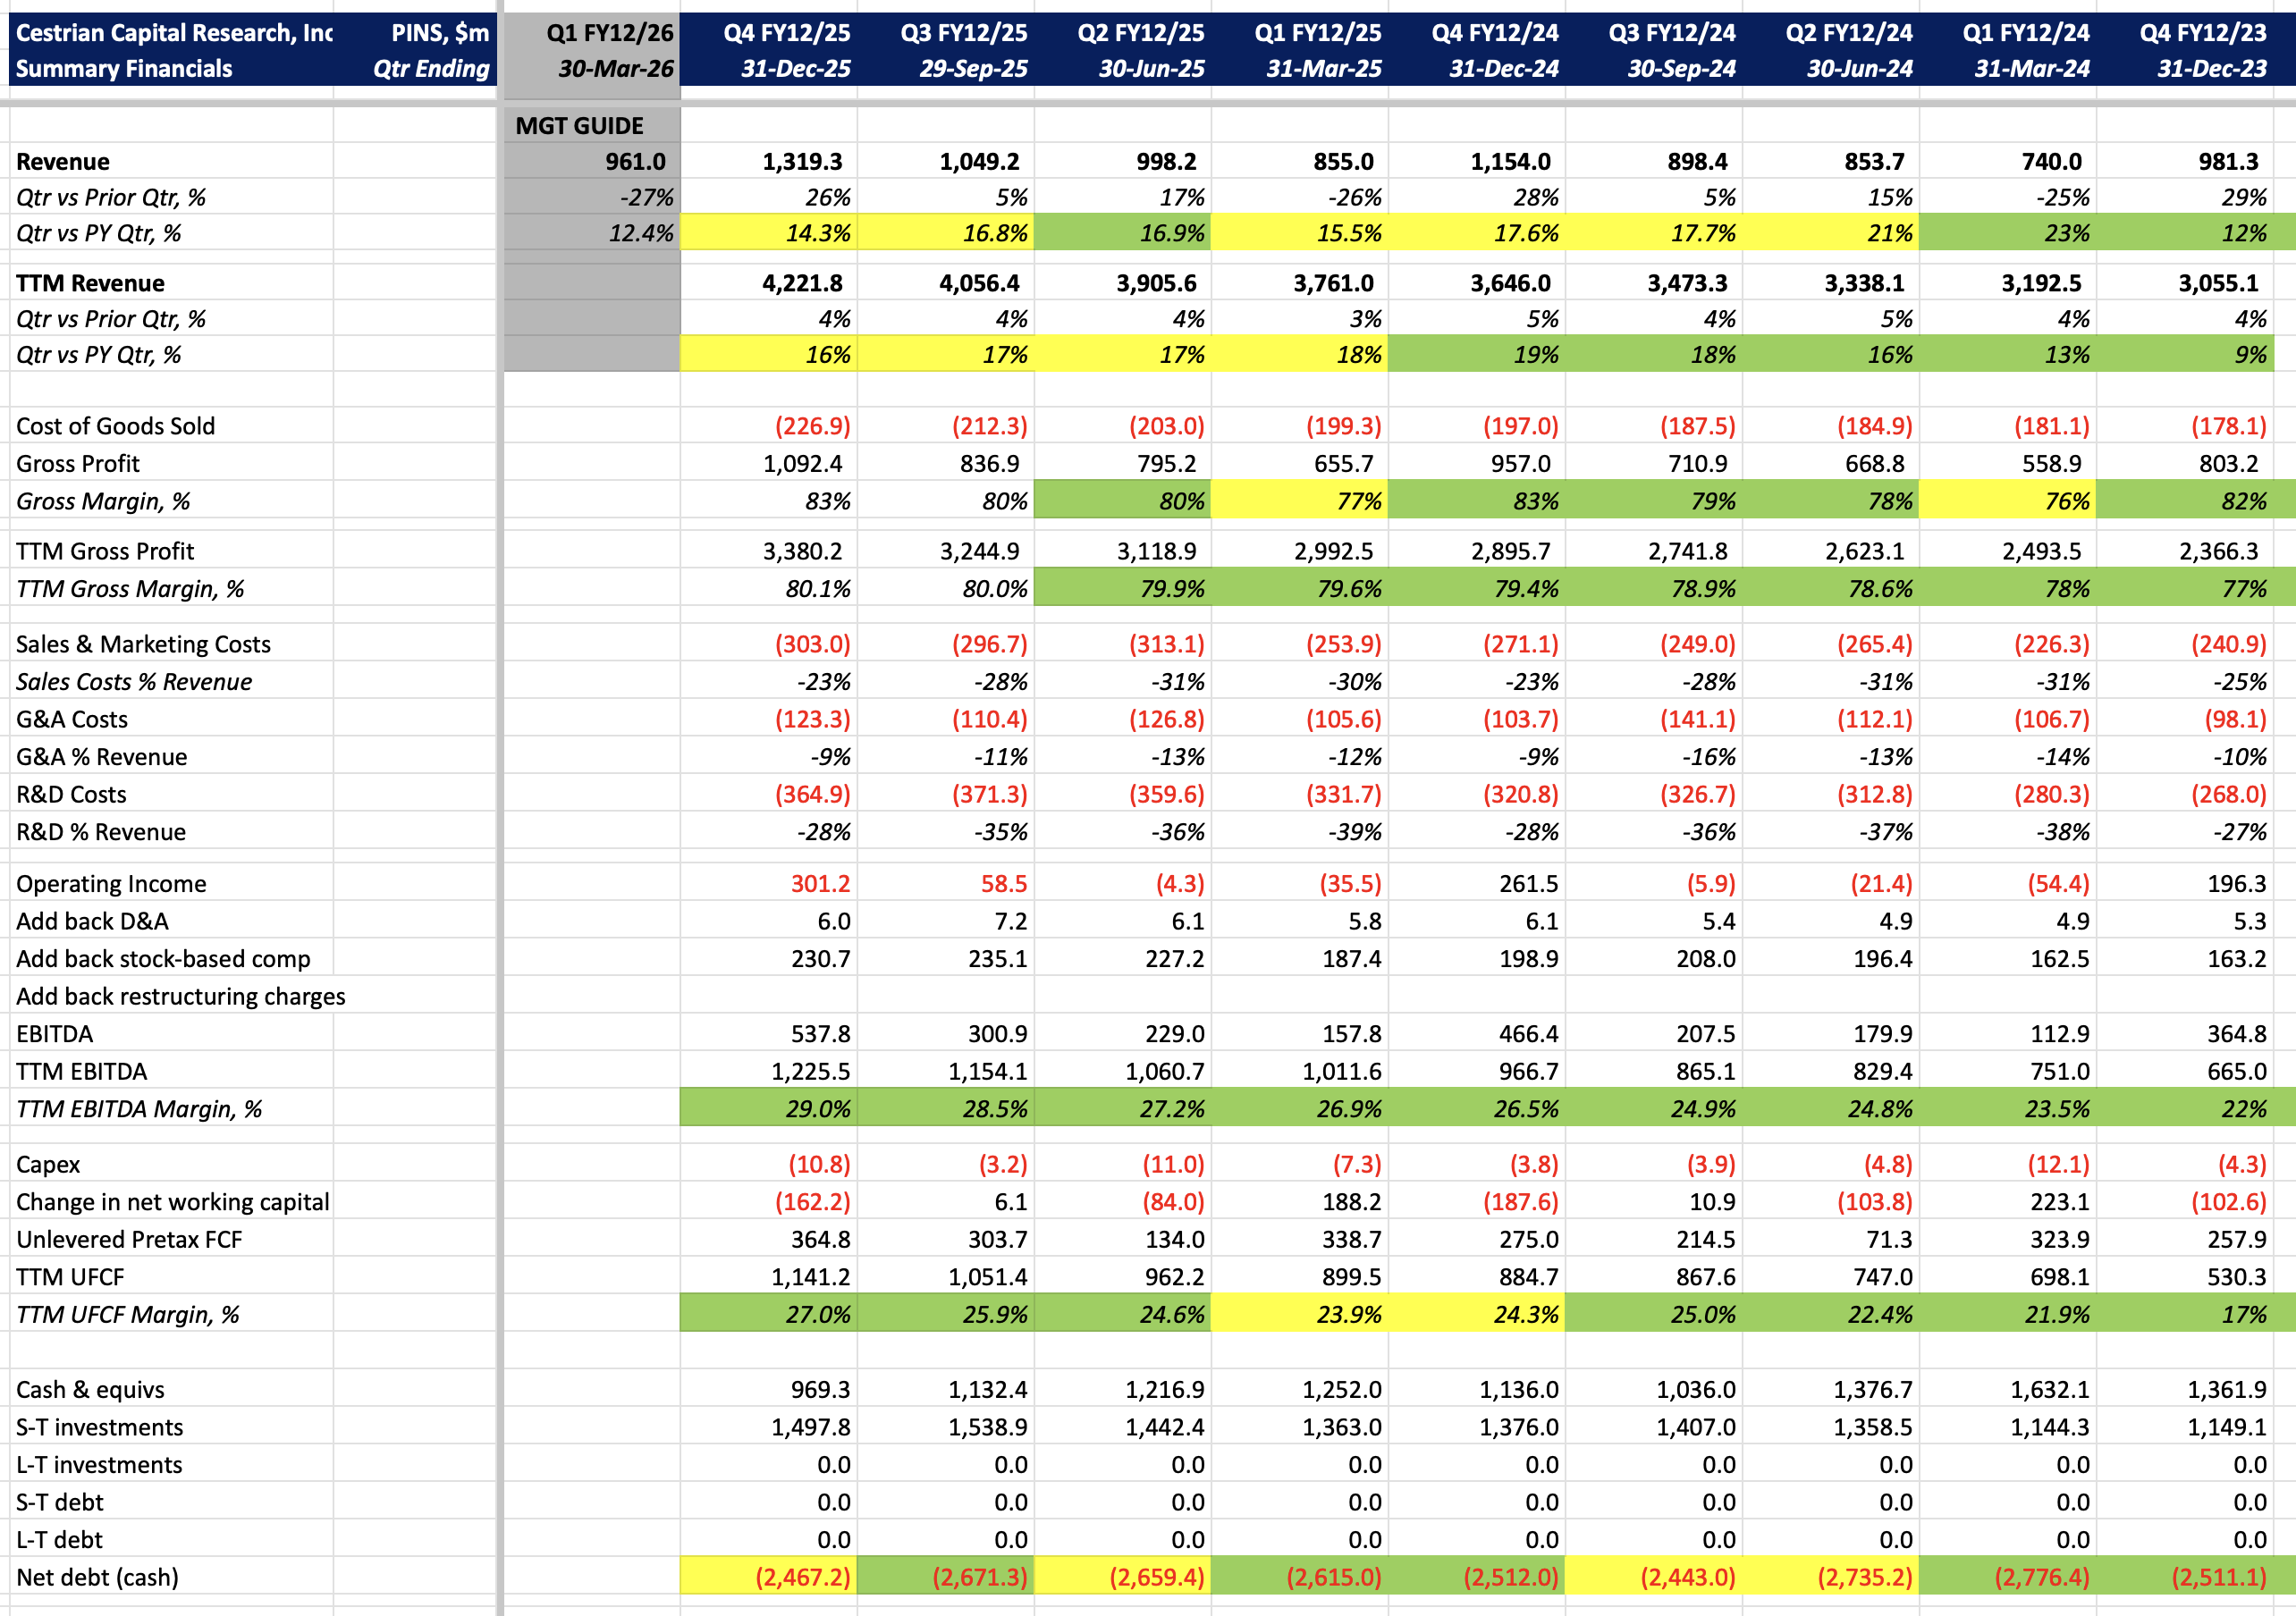This screenshot has width=2296, height=1616.
Task: Select TTM Revenue value 4,221.8
Action: (801, 283)
